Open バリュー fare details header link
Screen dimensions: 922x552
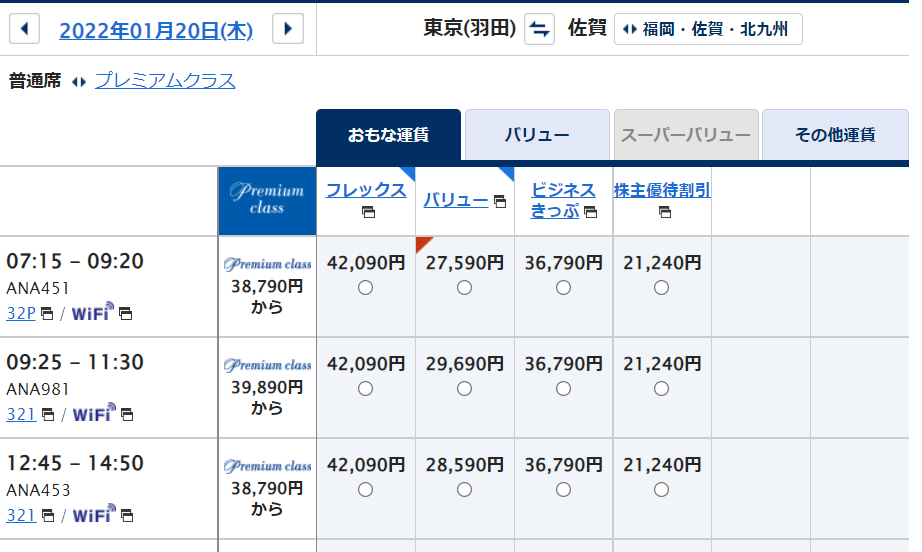[456, 200]
